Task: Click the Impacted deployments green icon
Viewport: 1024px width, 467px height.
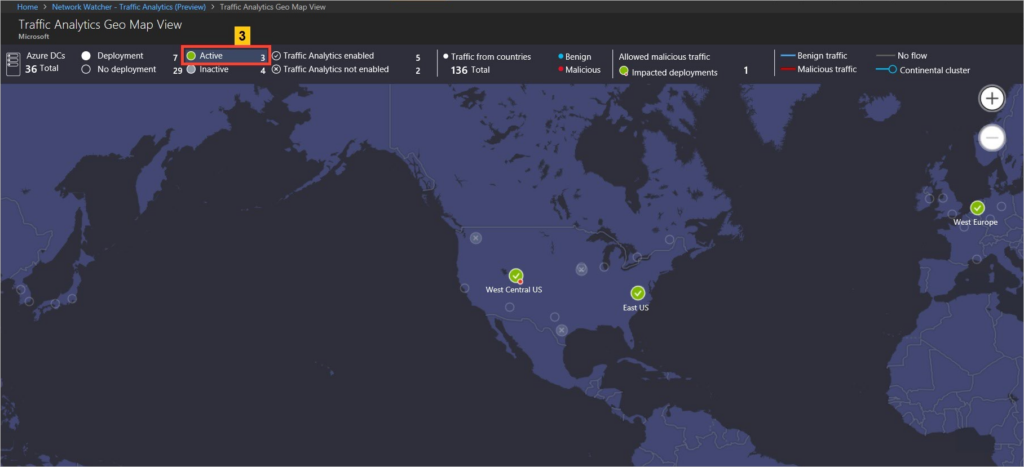Action: (624, 72)
